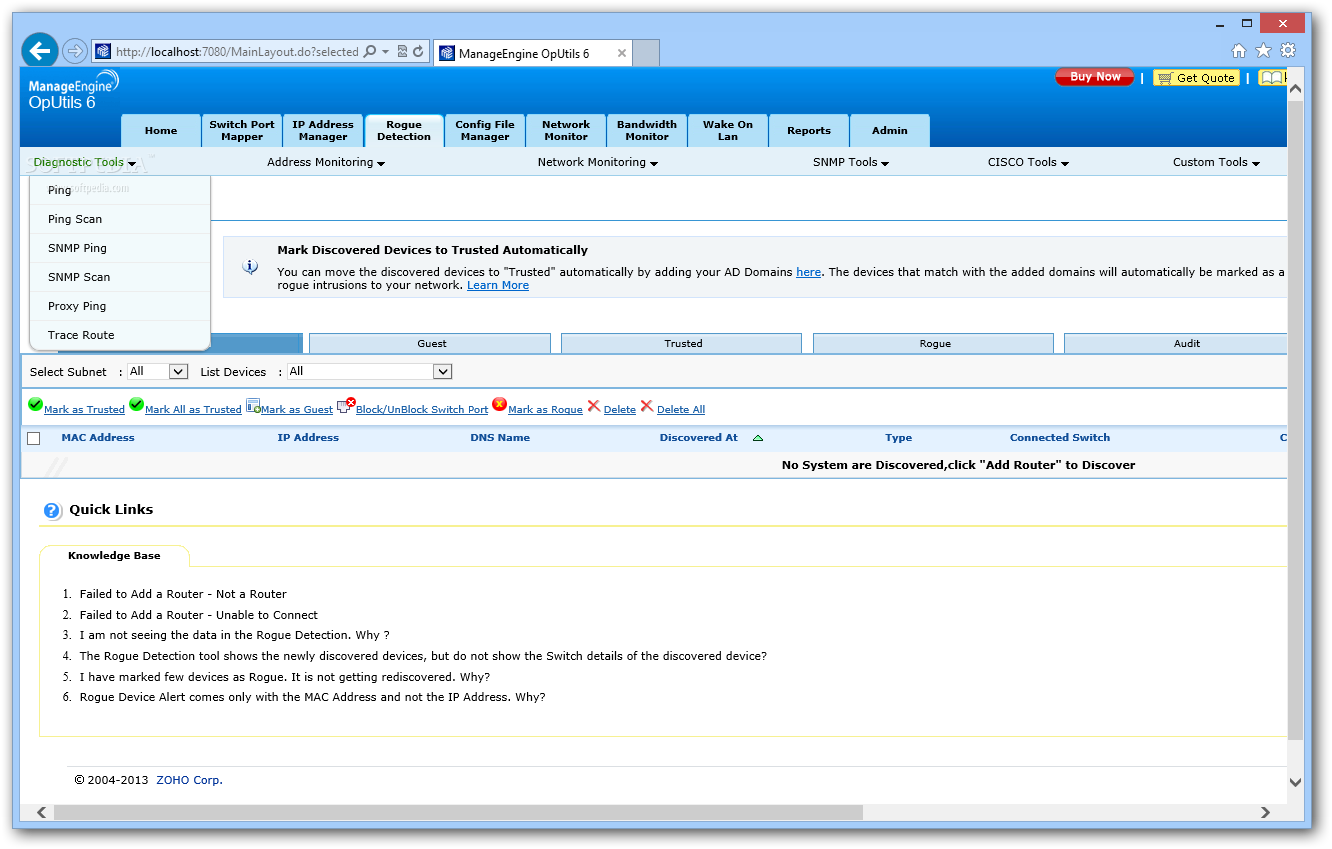1332x849 pixels.
Task: Click the refresh icon in address bar
Action: (x=418, y=51)
